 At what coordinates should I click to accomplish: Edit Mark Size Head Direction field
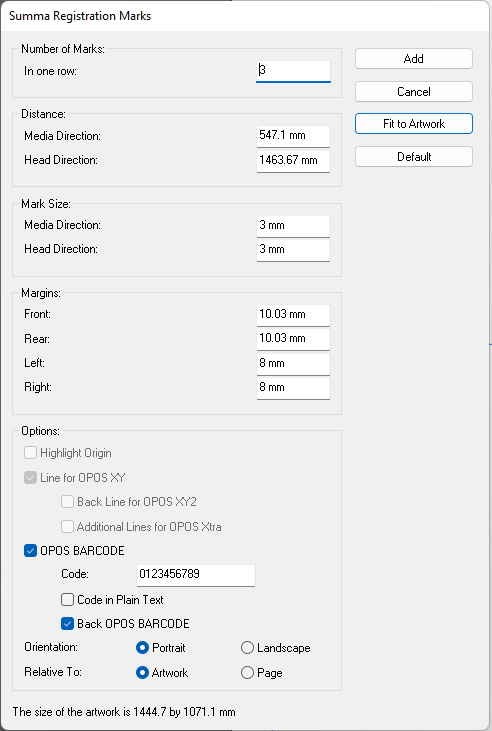tap(293, 250)
